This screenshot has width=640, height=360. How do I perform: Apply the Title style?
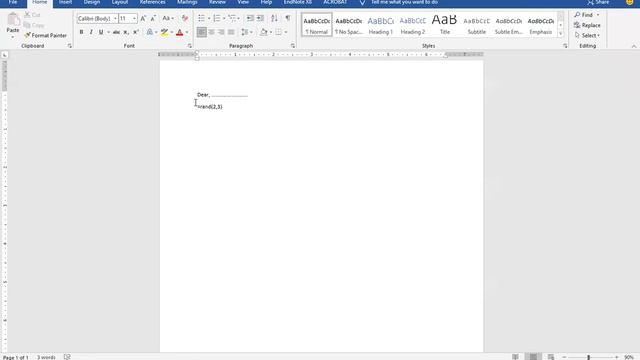pyautogui.click(x=444, y=25)
